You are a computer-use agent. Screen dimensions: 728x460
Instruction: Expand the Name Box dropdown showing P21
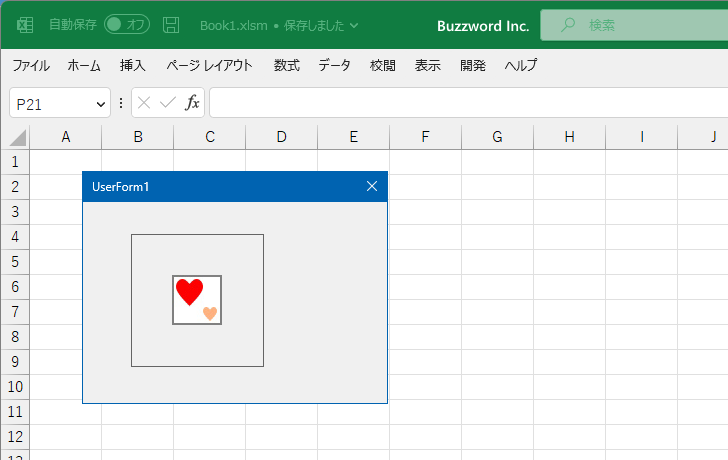(x=100, y=104)
